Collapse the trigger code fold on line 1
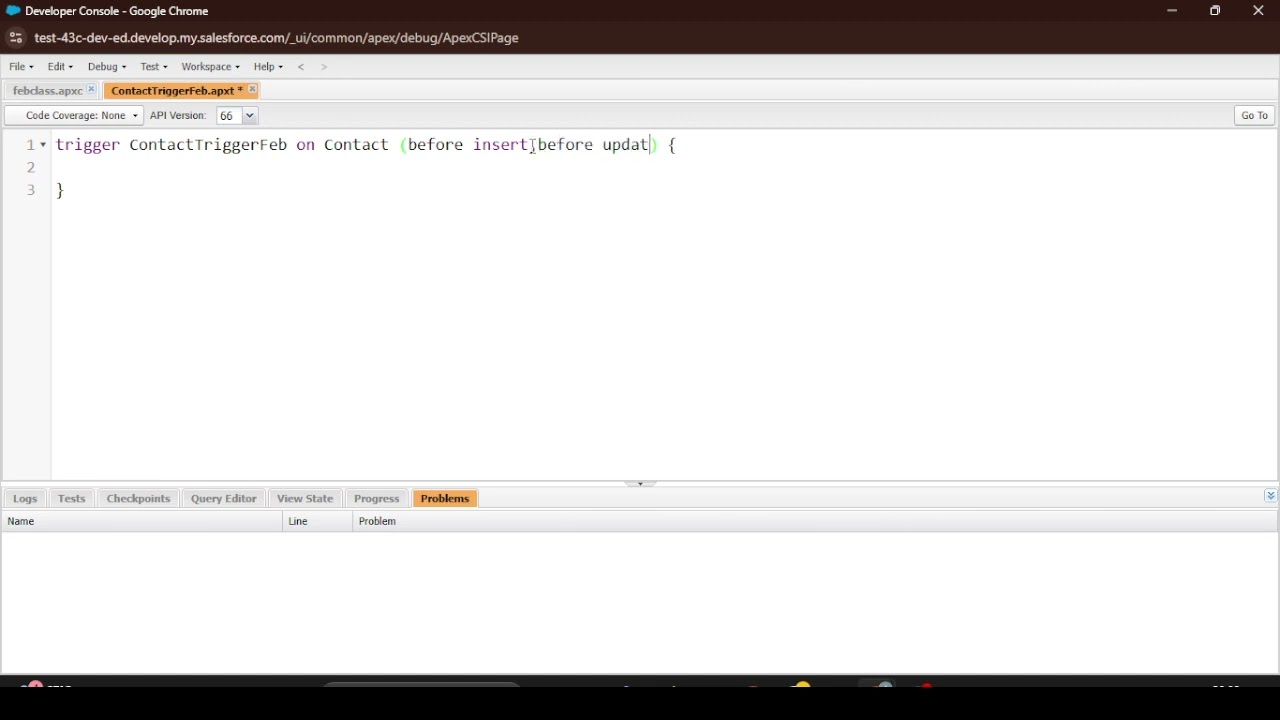 click(43, 145)
